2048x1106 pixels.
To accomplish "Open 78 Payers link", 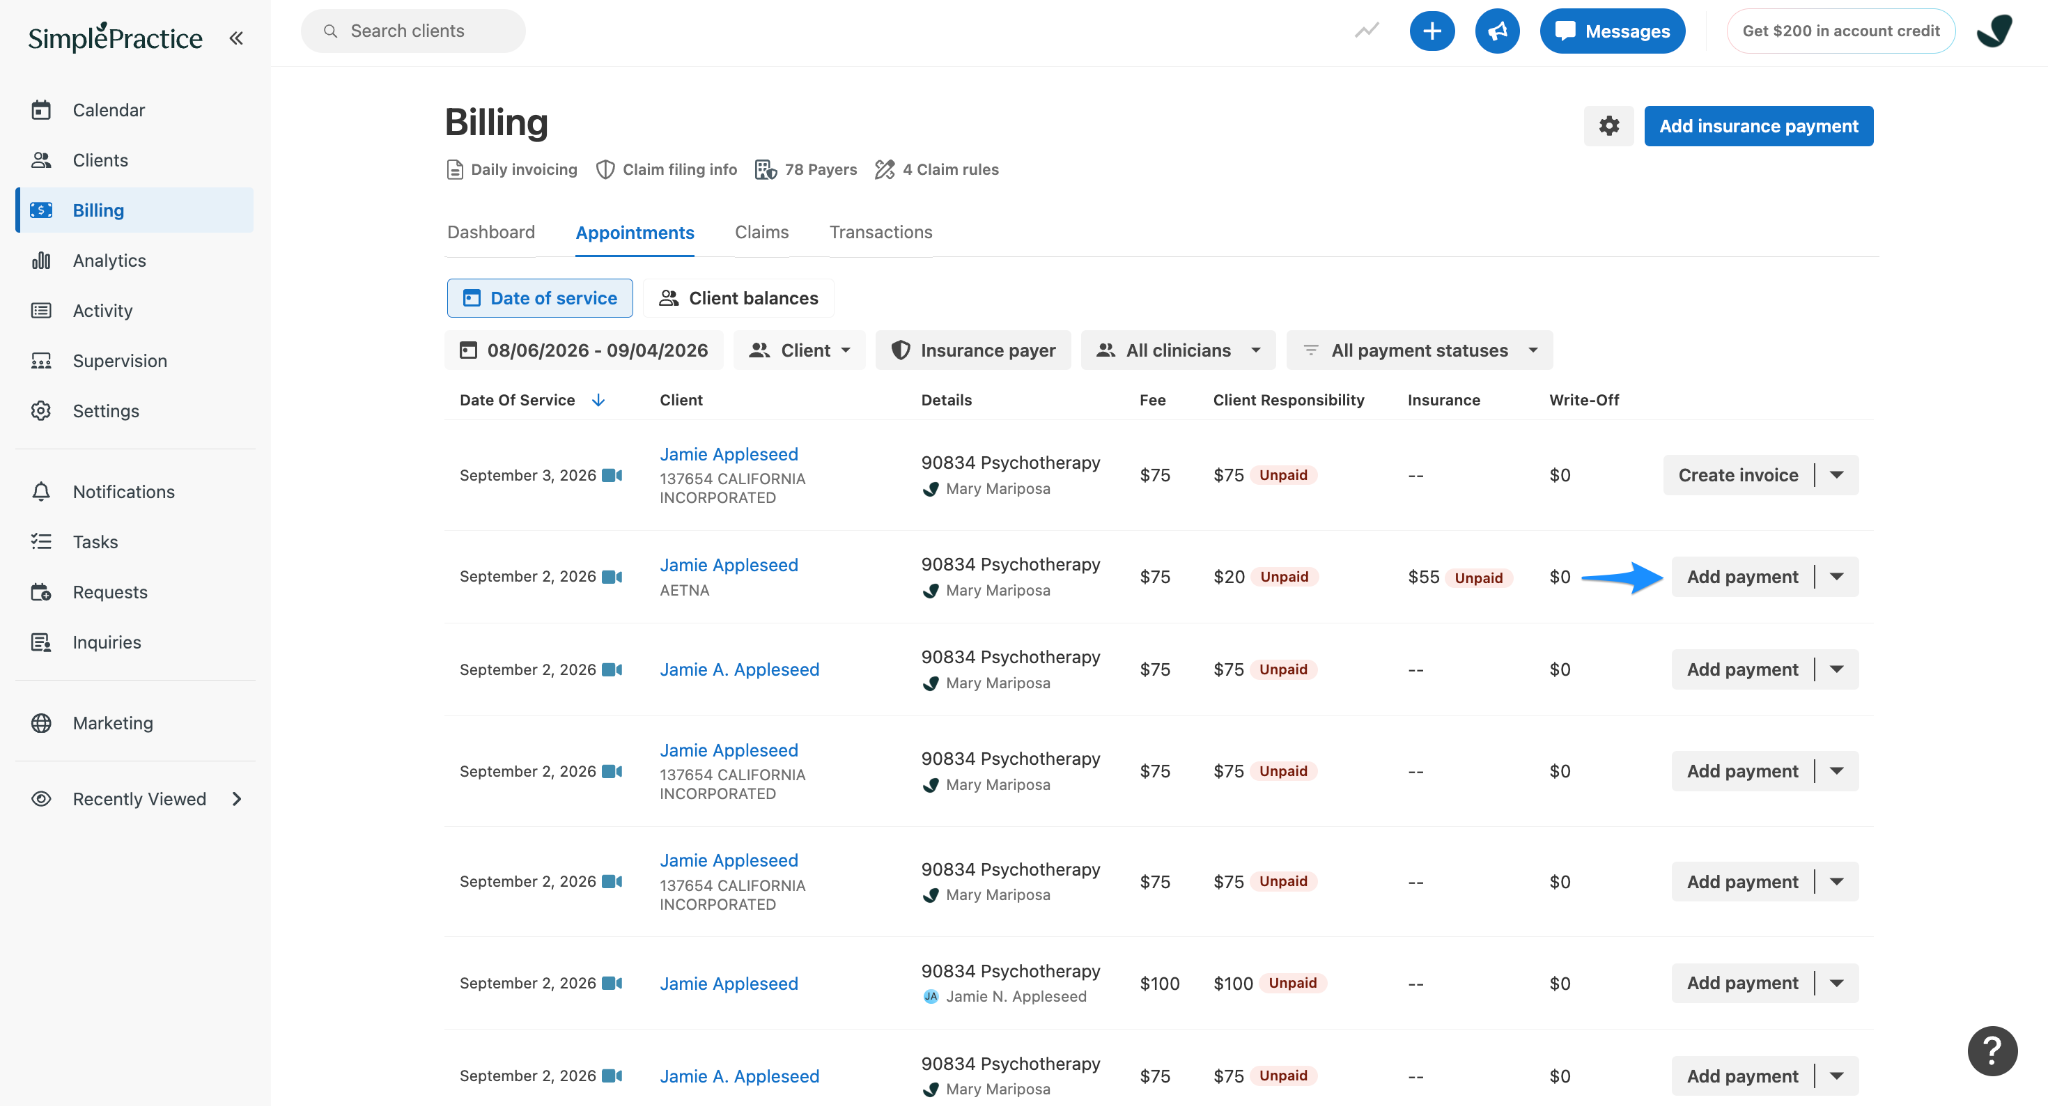I will pyautogui.click(x=806, y=170).
